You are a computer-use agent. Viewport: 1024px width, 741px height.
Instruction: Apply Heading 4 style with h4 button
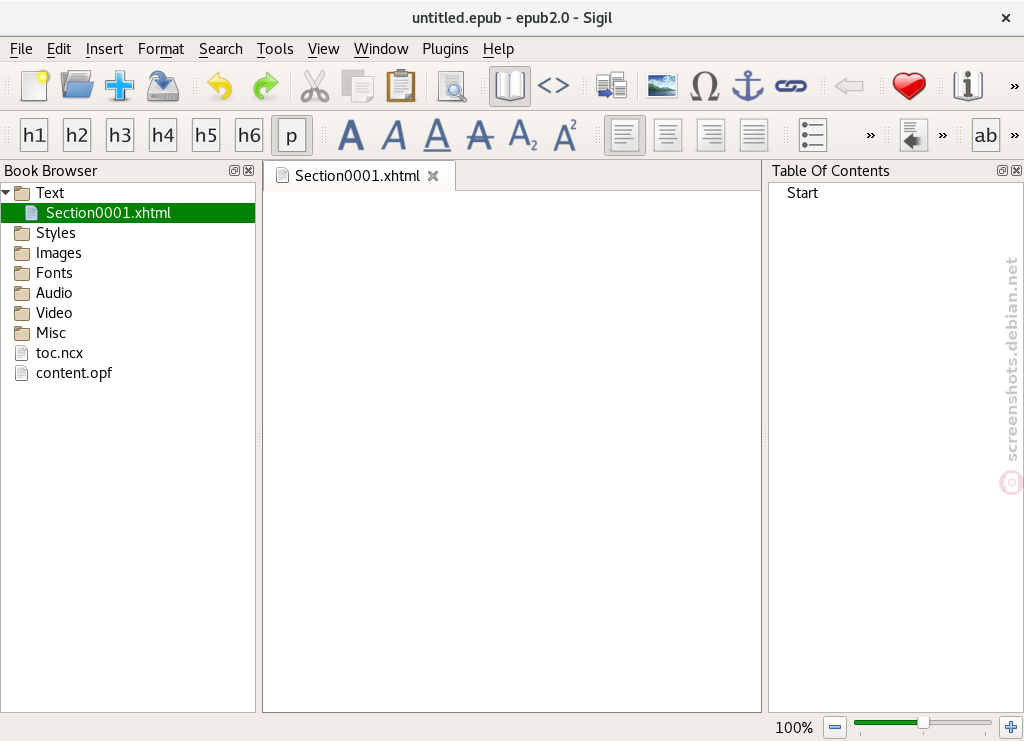click(163, 135)
